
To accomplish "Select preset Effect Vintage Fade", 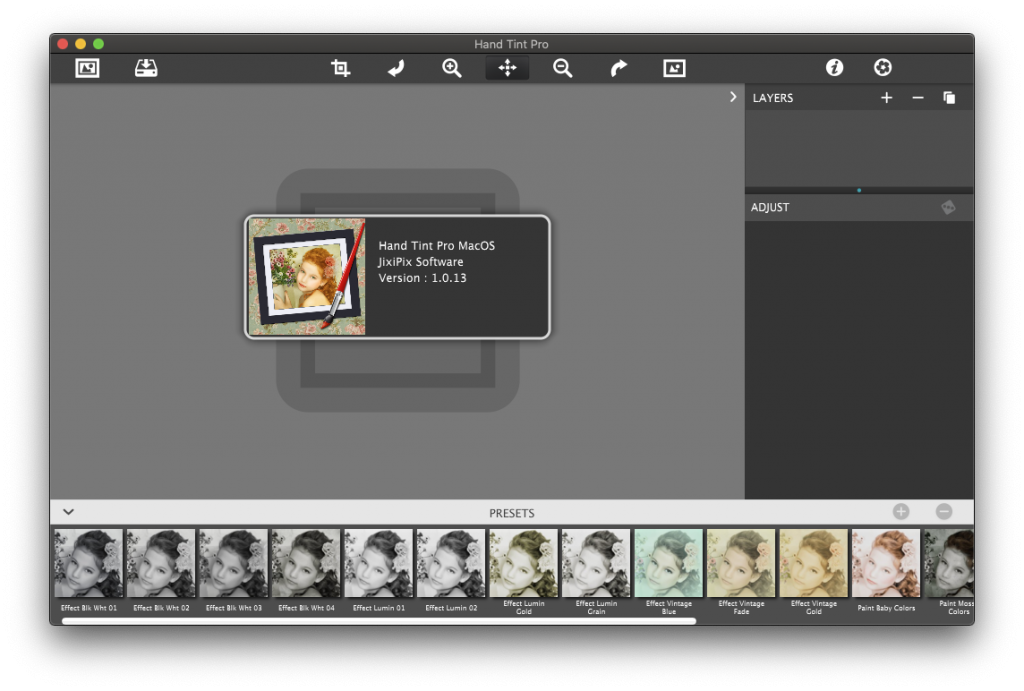I will 741,571.
